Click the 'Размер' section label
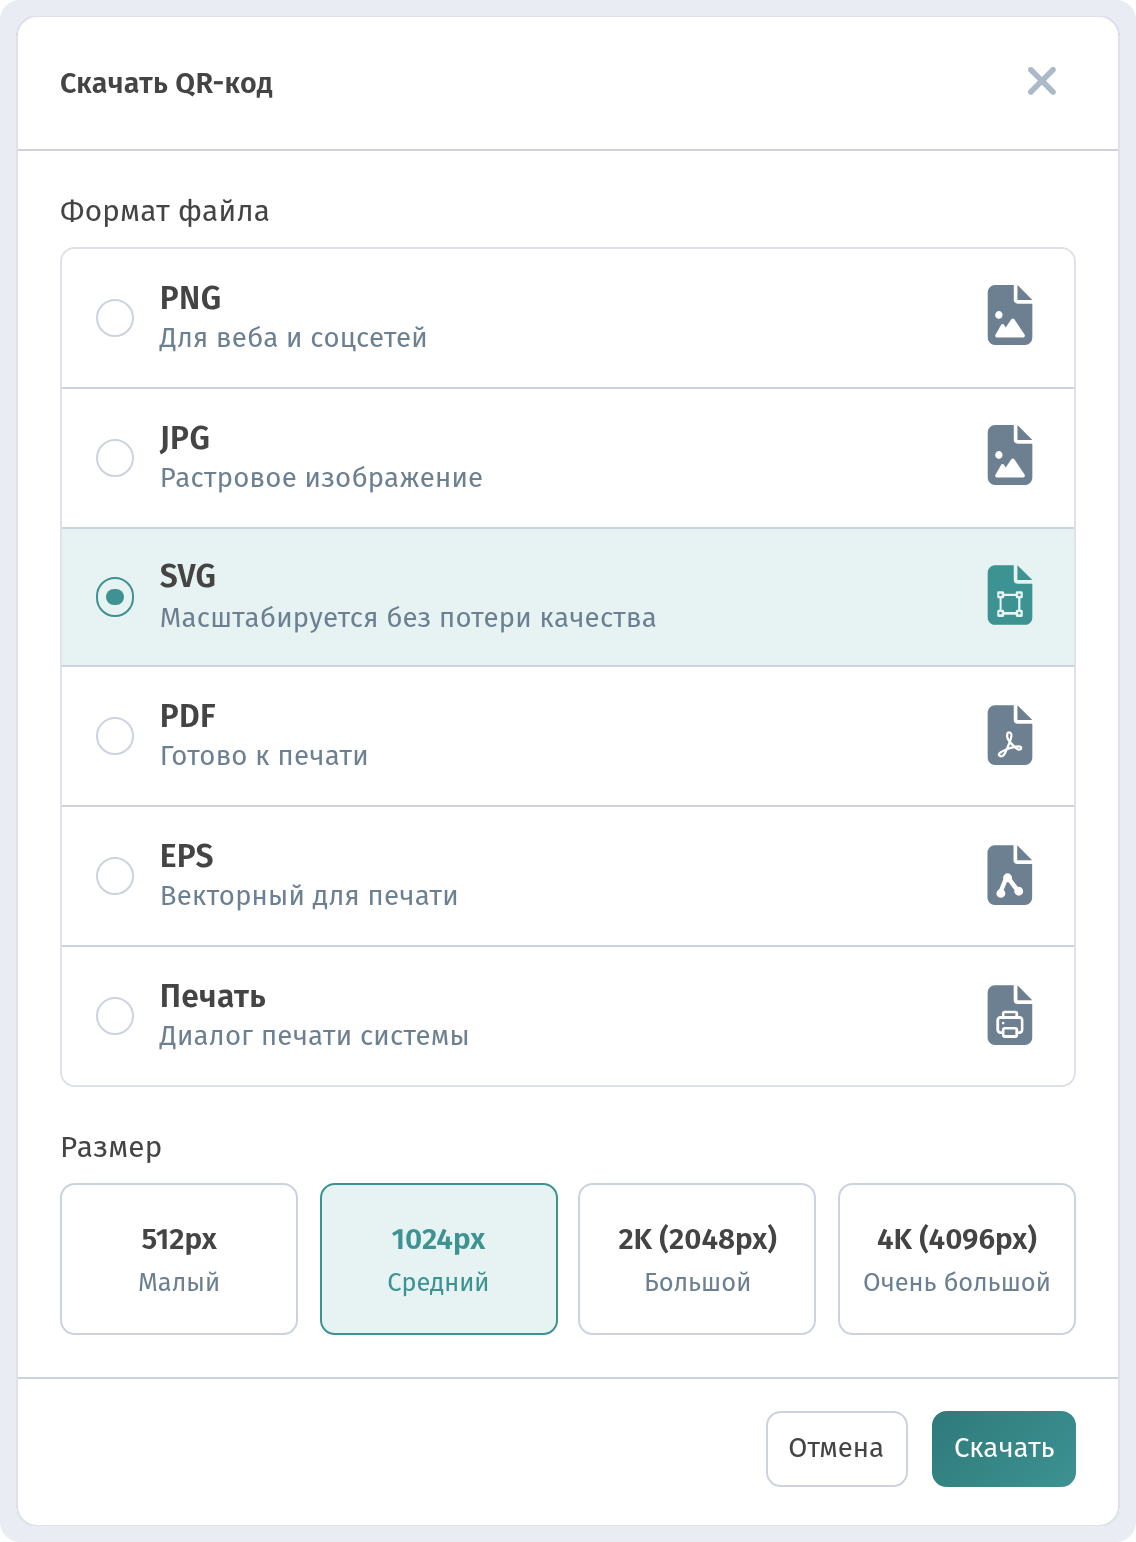The image size is (1136, 1542). (111, 1147)
